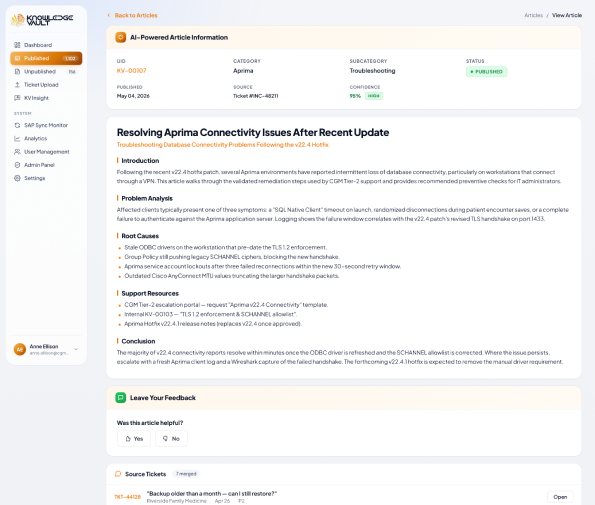
Task: Click the published date May 04, 2026
Action: (x=133, y=96)
